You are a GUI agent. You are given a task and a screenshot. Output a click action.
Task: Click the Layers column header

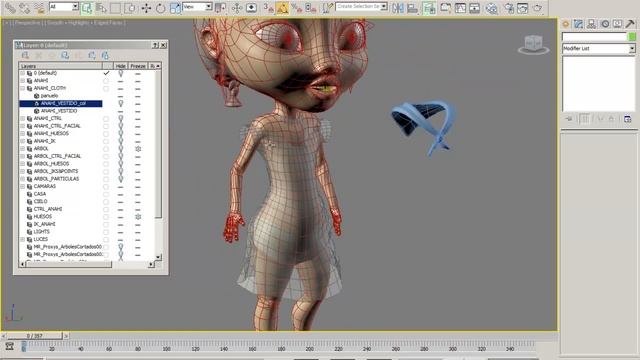60,66
